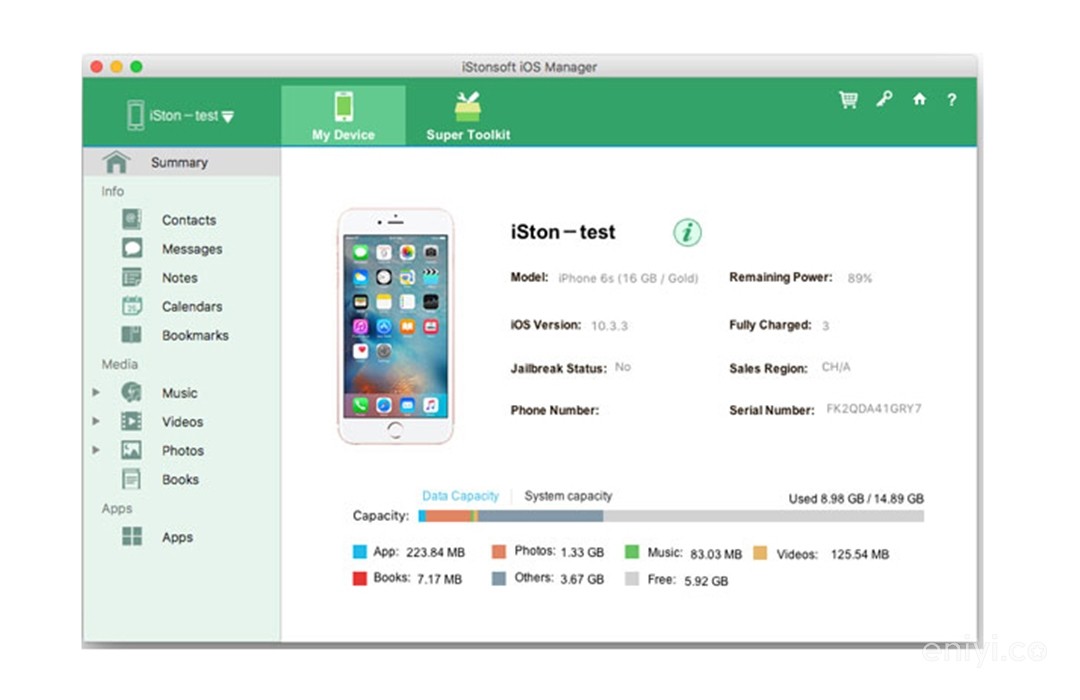The image size is (1080, 700).
Task: Open Contacts in the sidebar
Action: click(x=188, y=220)
